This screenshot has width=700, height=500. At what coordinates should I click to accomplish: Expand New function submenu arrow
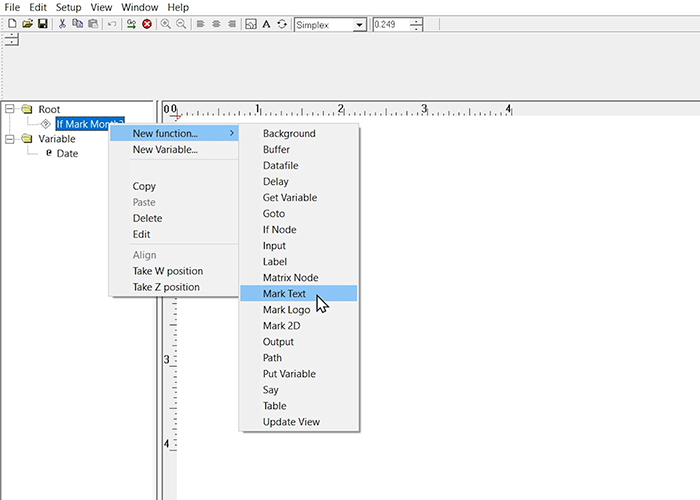(x=232, y=133)
